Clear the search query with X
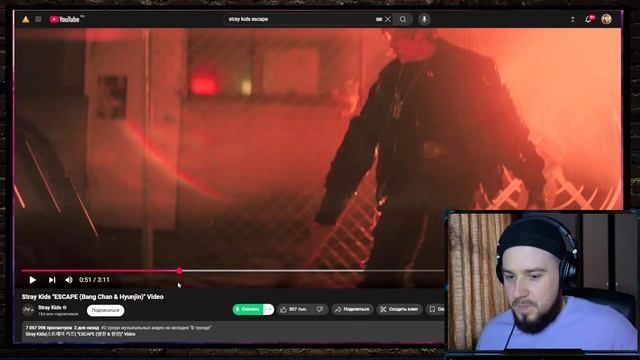Screen dimensions: 640x360 [x=388, y=19]
